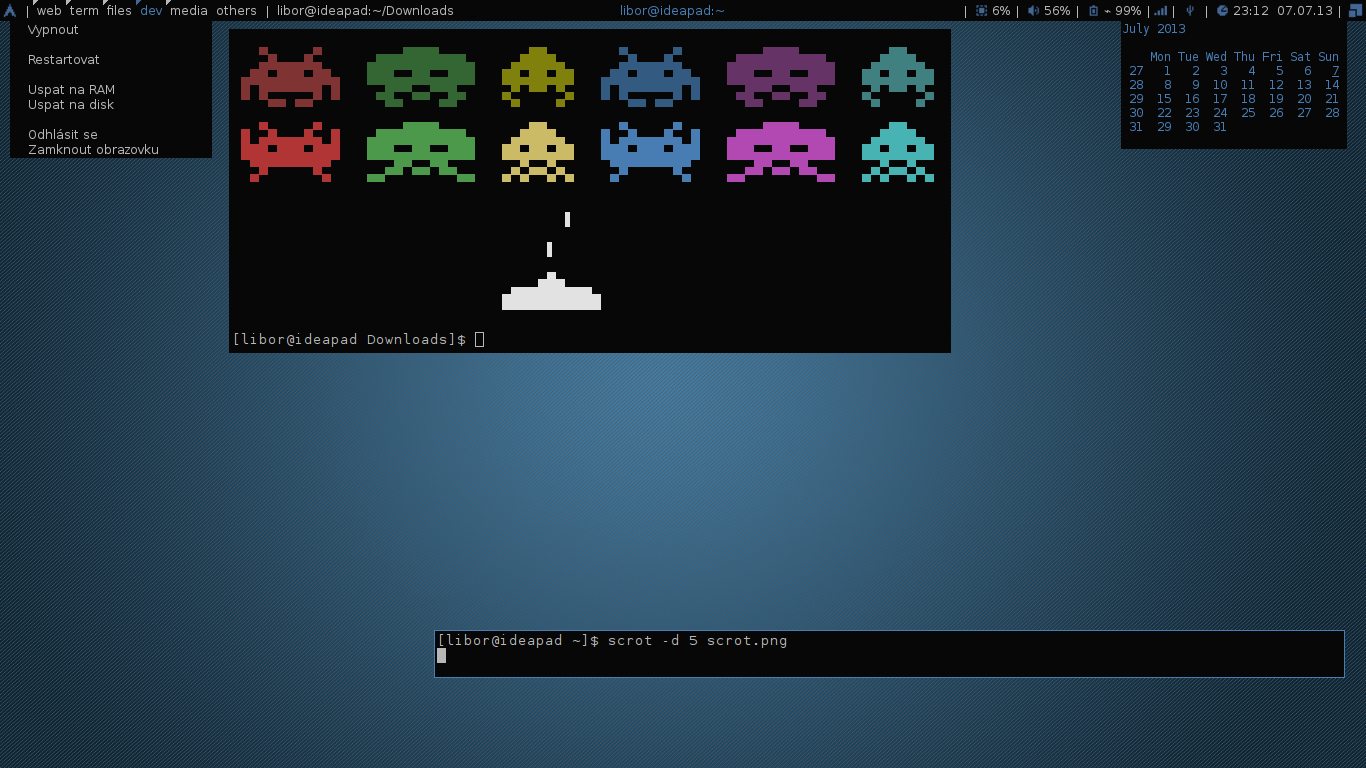Click the clock icon beside 23:12
Viewport: 1366px width, 768px height.
tap(1222, 11)
